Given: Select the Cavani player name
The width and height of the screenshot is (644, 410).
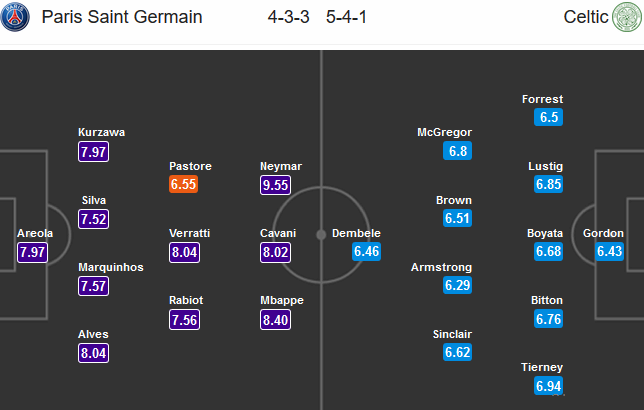Looking at the screenshot, I should pyautogui.click(x=278, y=233).
